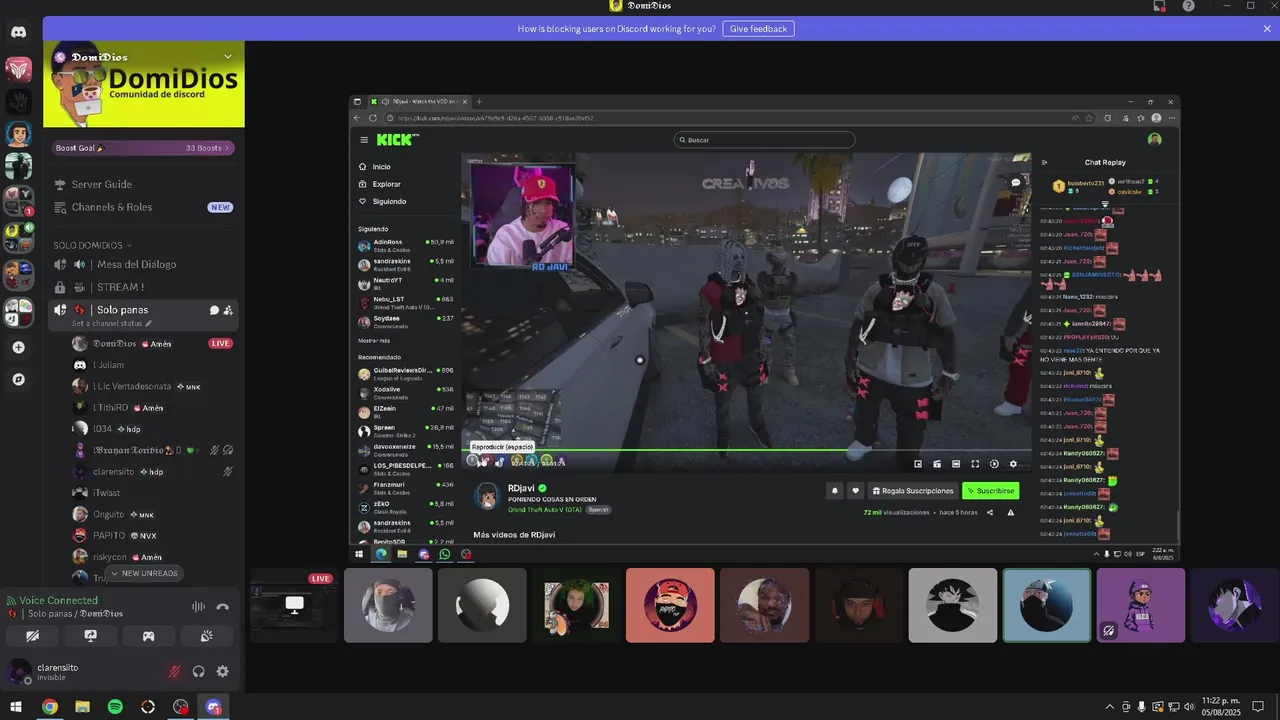Viewport: 1280px width, 720px height.
Task: Select the pink winged-logo server icon
Action: [x=18, y=69]
